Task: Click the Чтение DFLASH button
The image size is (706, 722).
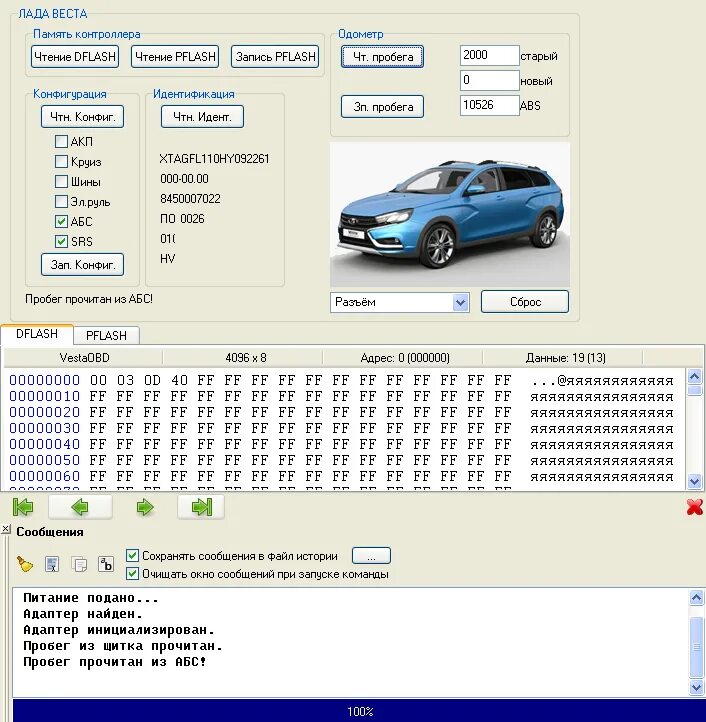Action: coord(75,57)
